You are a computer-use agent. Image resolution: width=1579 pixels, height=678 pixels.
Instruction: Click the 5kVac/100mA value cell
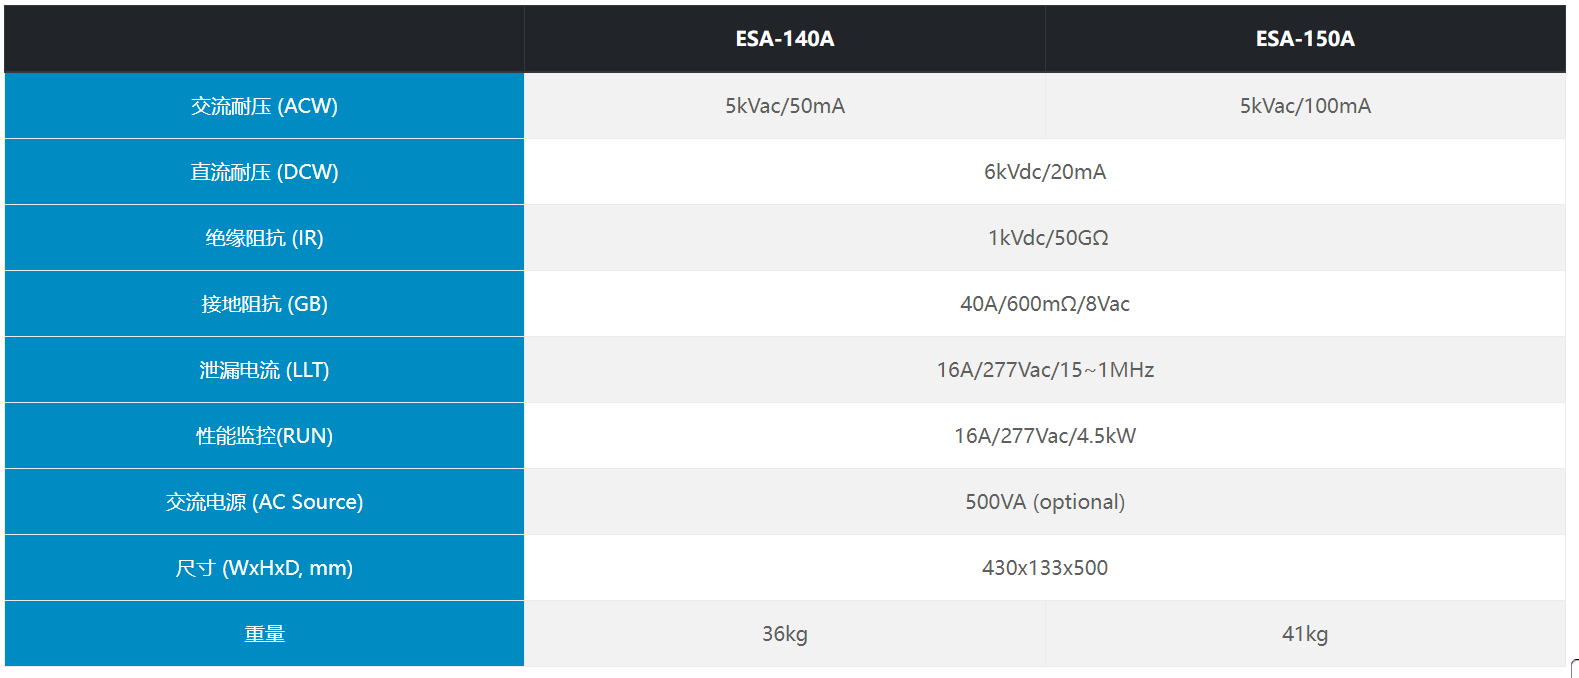(x=1305, y=106)
